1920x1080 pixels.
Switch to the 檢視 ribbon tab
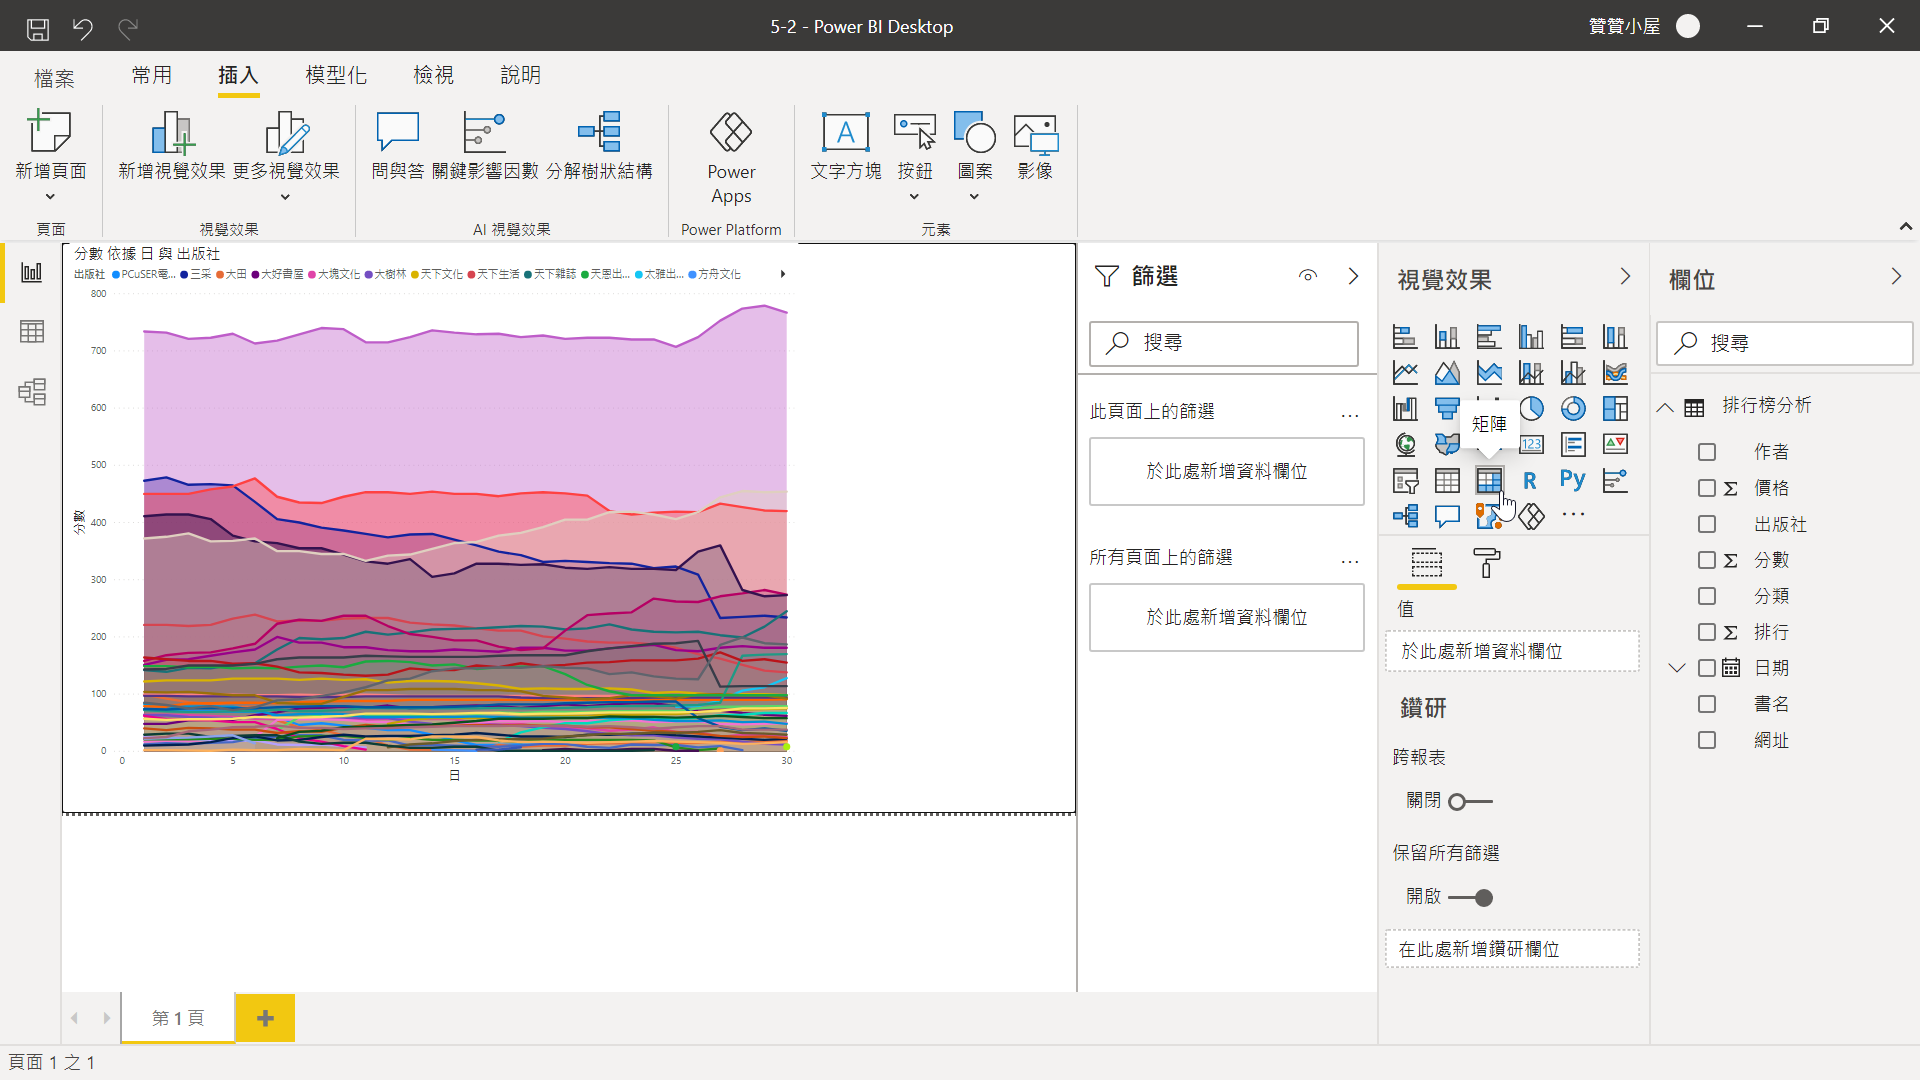(x=433, y=76)
